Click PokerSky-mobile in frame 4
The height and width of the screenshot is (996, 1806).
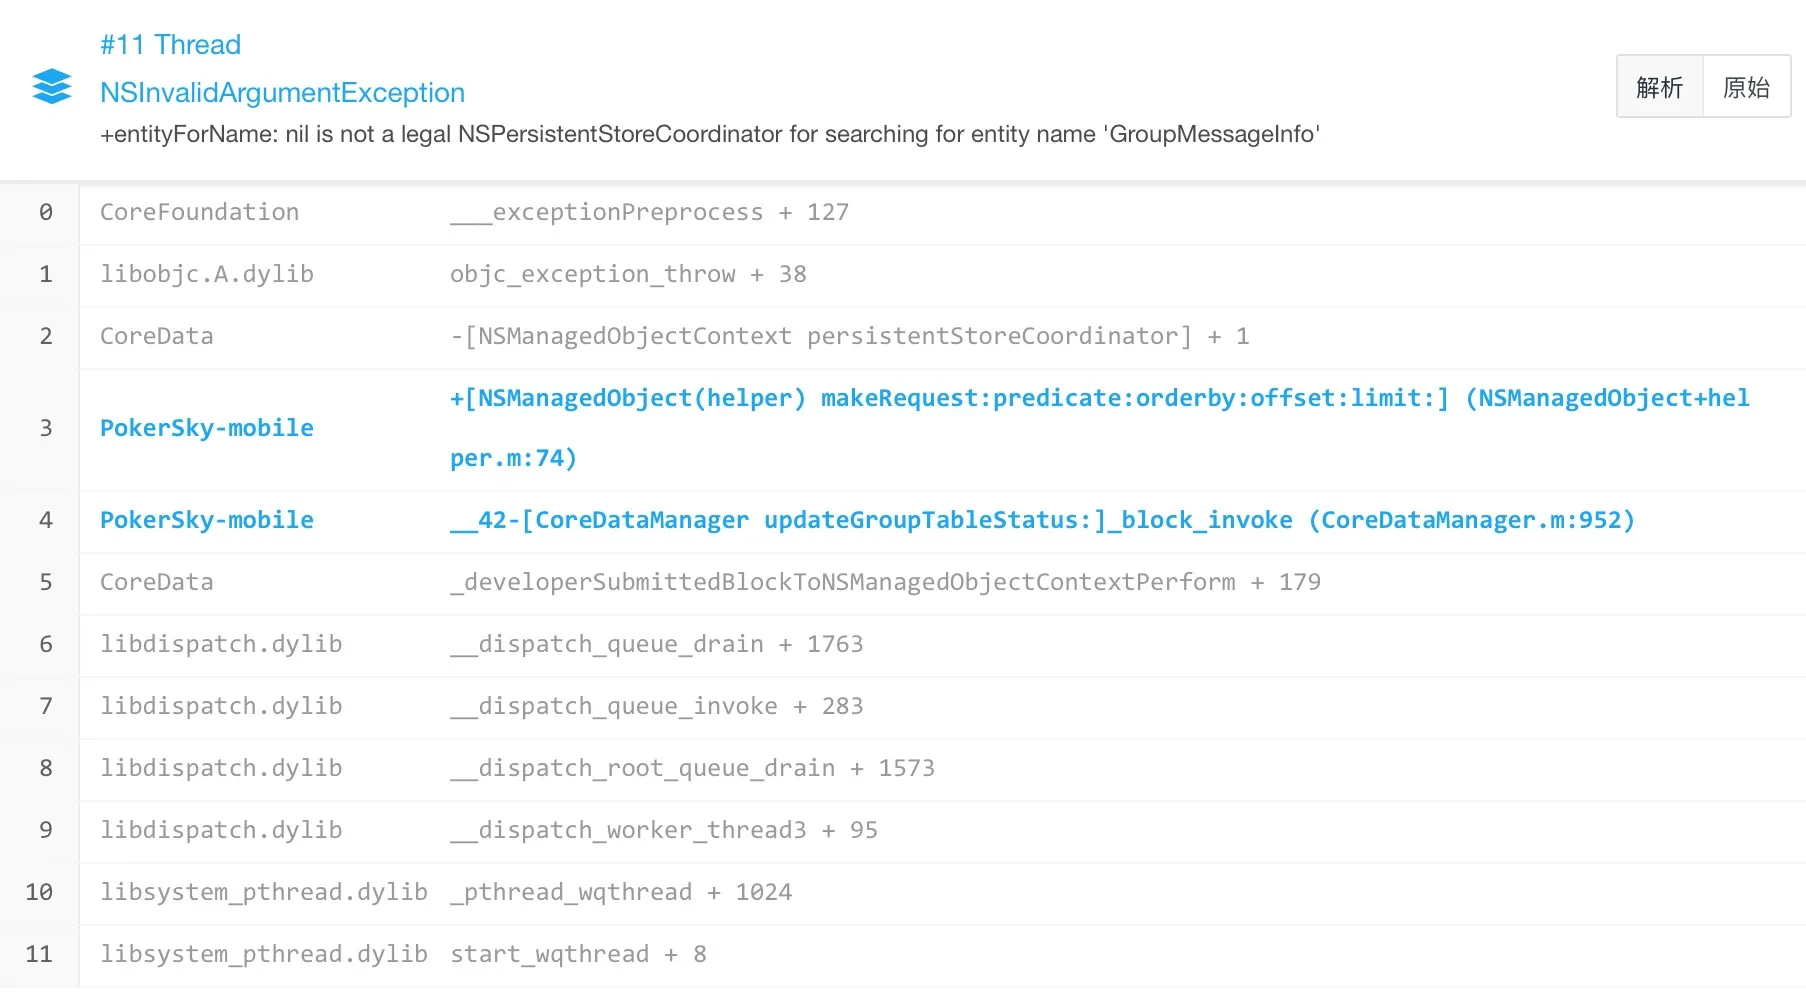[x=207, y=520]
